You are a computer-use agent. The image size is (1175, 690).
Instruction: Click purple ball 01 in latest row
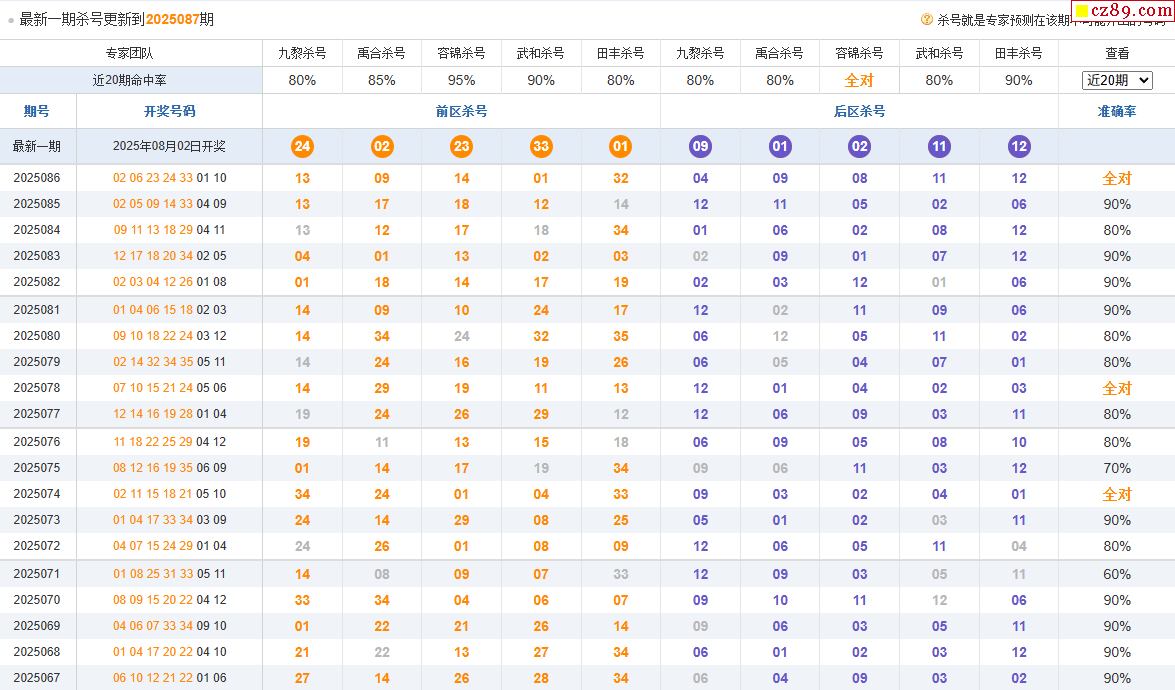point(780,146)
